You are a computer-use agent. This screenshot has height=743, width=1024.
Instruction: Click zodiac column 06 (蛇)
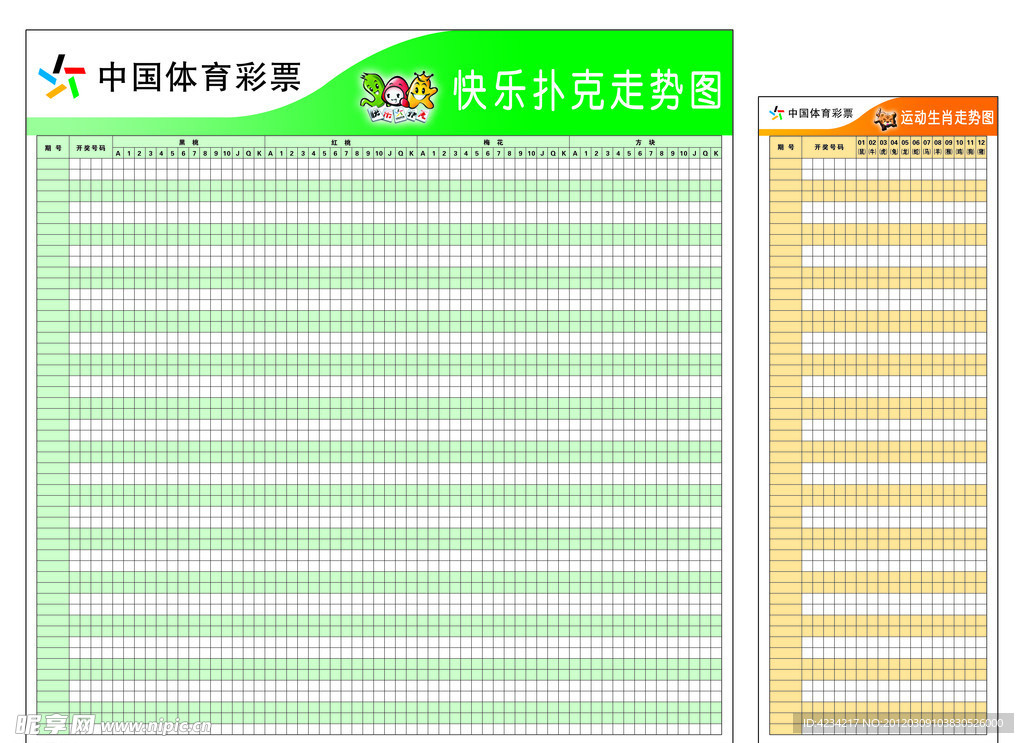click(916, 147)
